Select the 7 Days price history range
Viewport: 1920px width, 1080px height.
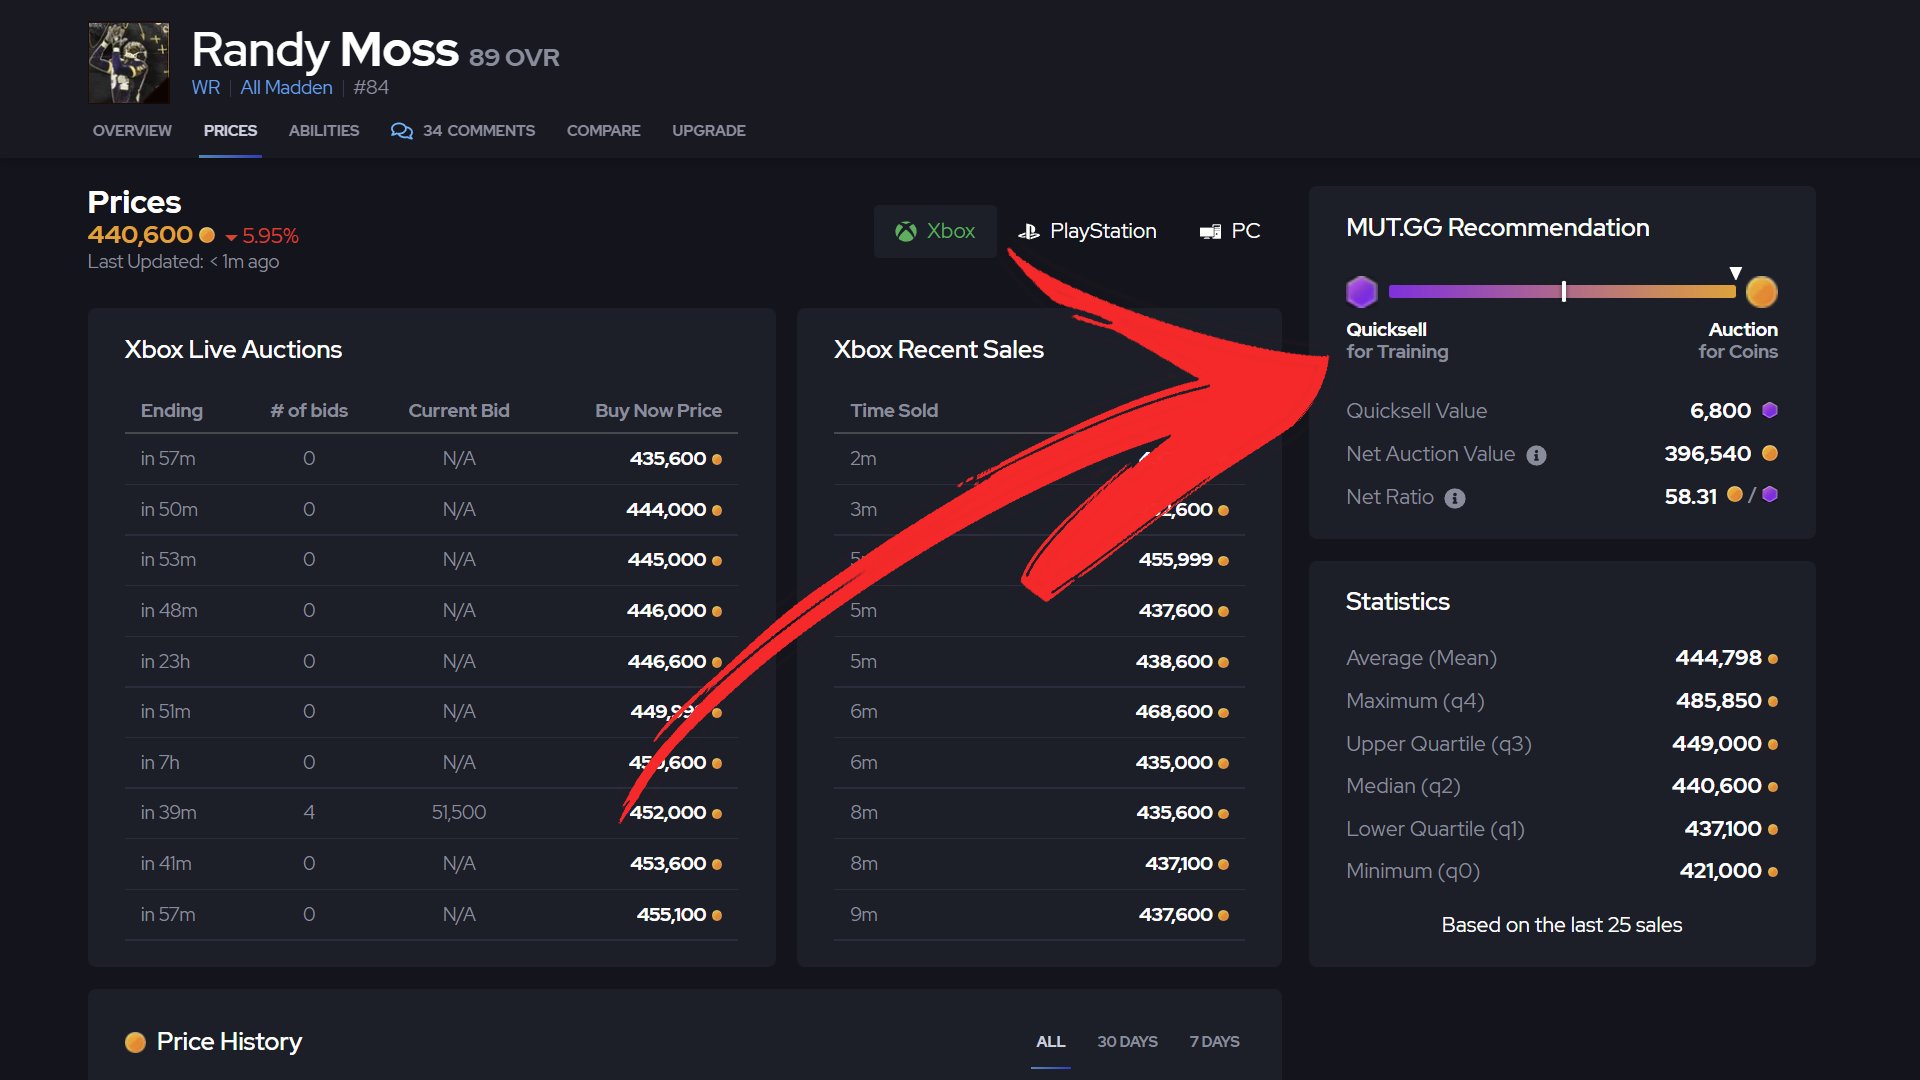(1214, 1042)
